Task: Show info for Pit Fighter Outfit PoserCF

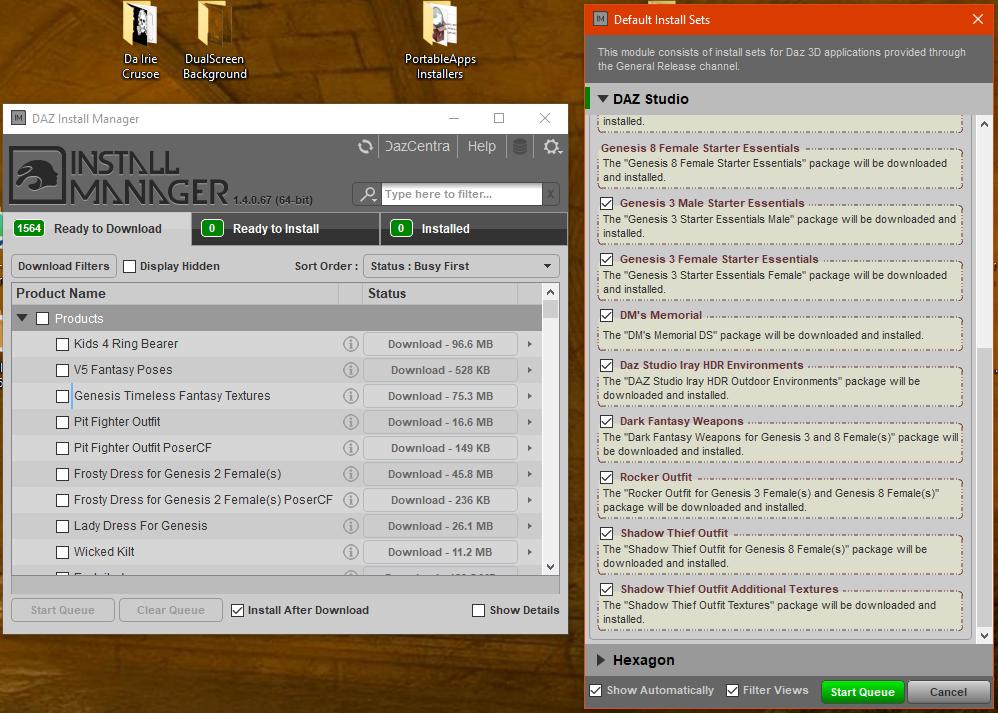Action: pyautogui.click(x=351, y=448)
